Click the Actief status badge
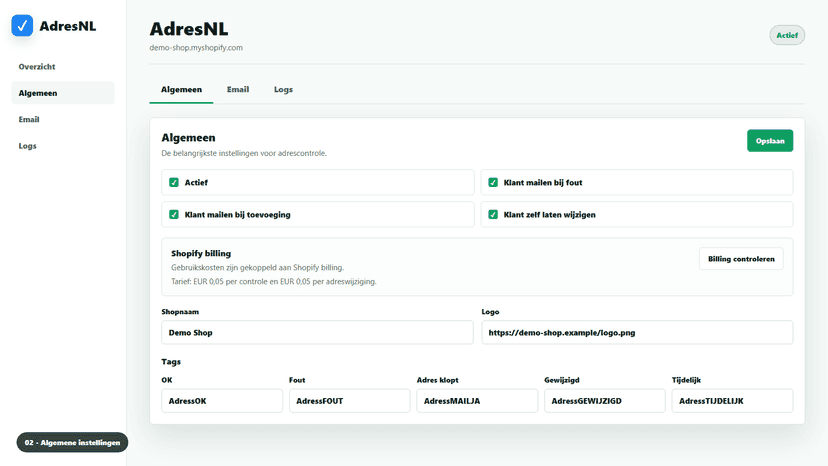This screenshot has width=828, height=466. [787, 35]
